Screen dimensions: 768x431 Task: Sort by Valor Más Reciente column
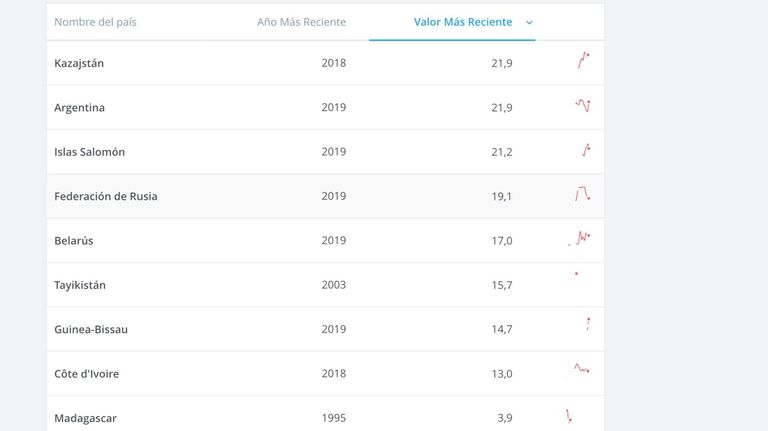pyautogui.click(x=463, y=22)
